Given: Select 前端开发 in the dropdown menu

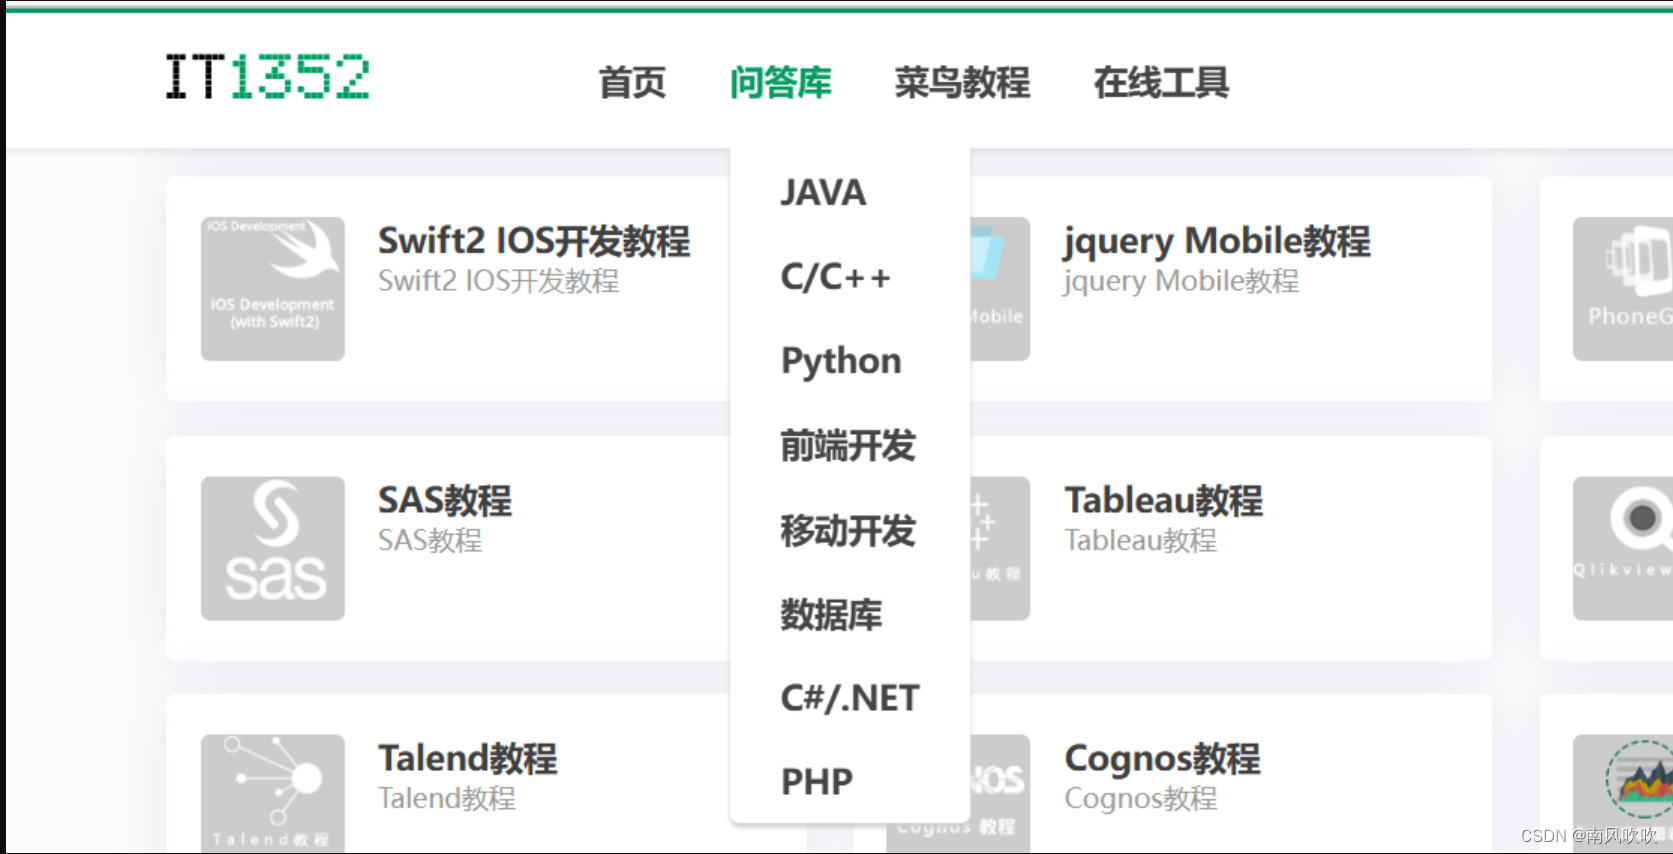Looking at the screenshot, I should tap(848, 446).
